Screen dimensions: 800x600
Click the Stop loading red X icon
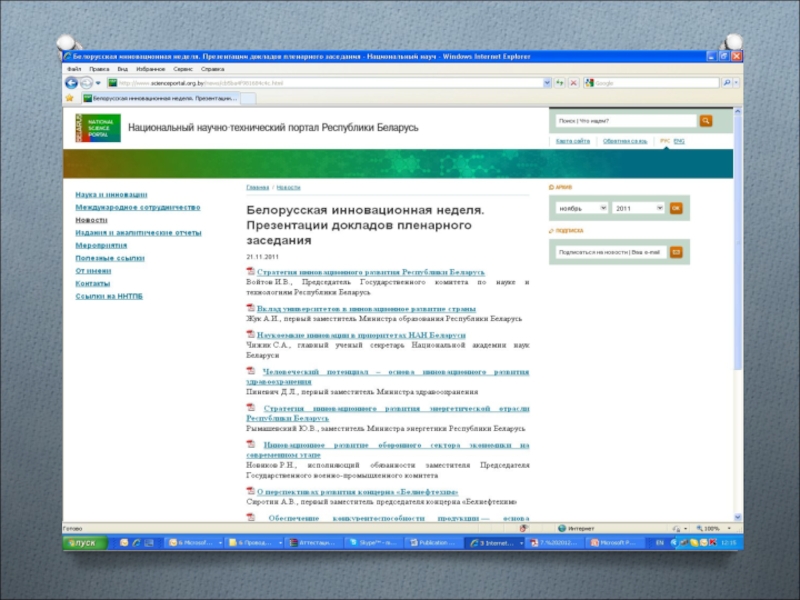[x=573, y=83]
